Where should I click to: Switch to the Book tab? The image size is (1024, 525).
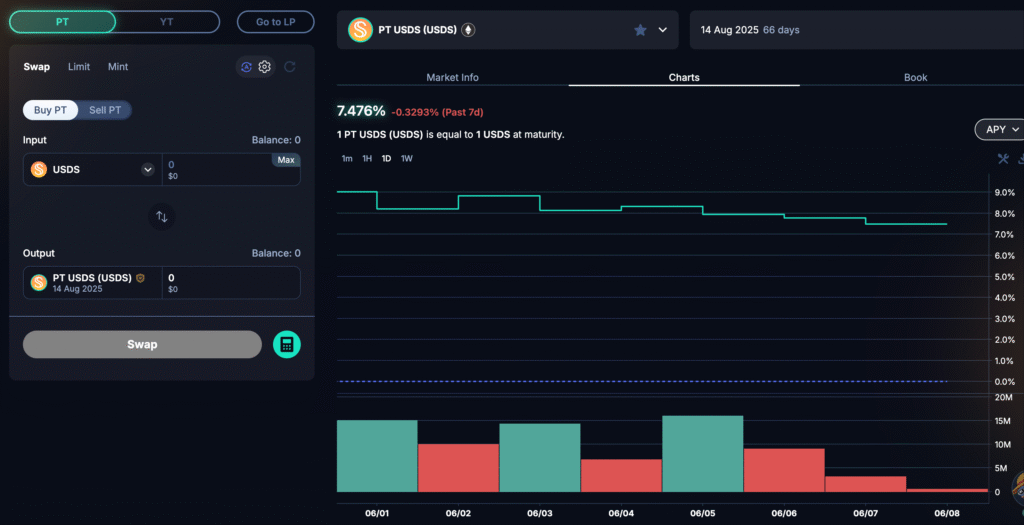point(915,77)
